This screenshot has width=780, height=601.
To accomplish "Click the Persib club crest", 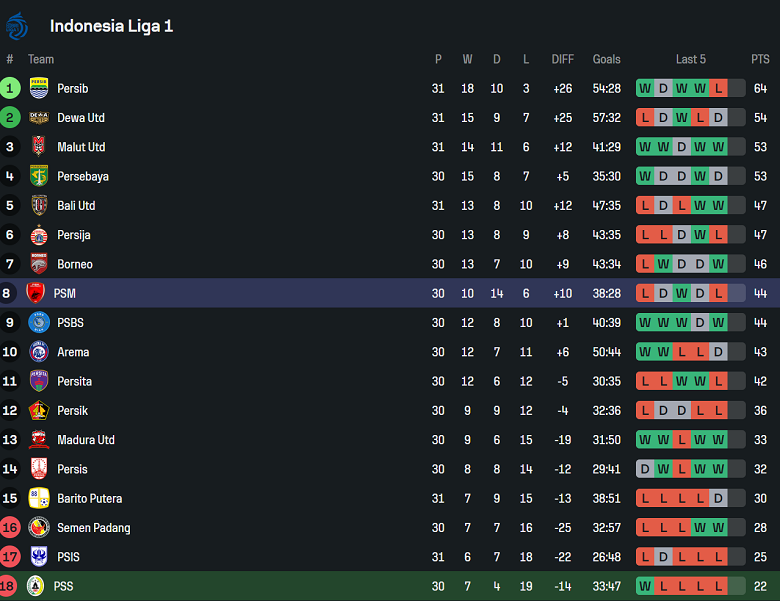I will [39, 88].
